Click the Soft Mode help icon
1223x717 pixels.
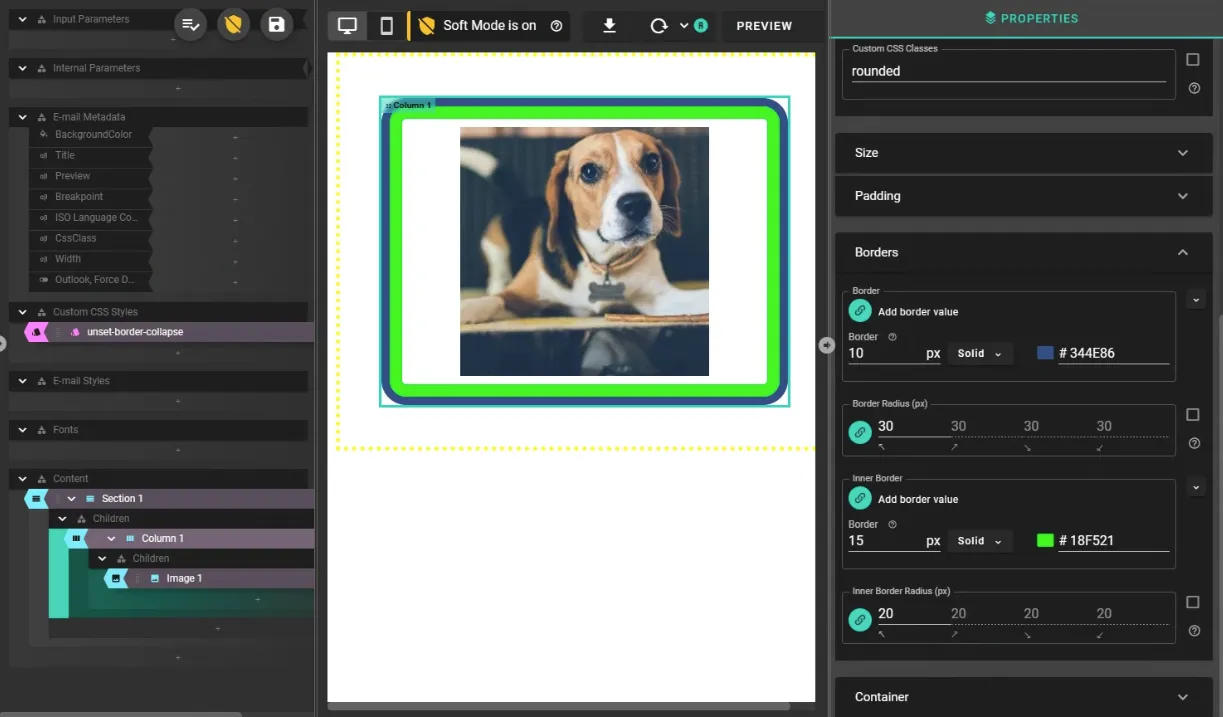(x=557, y=26)
